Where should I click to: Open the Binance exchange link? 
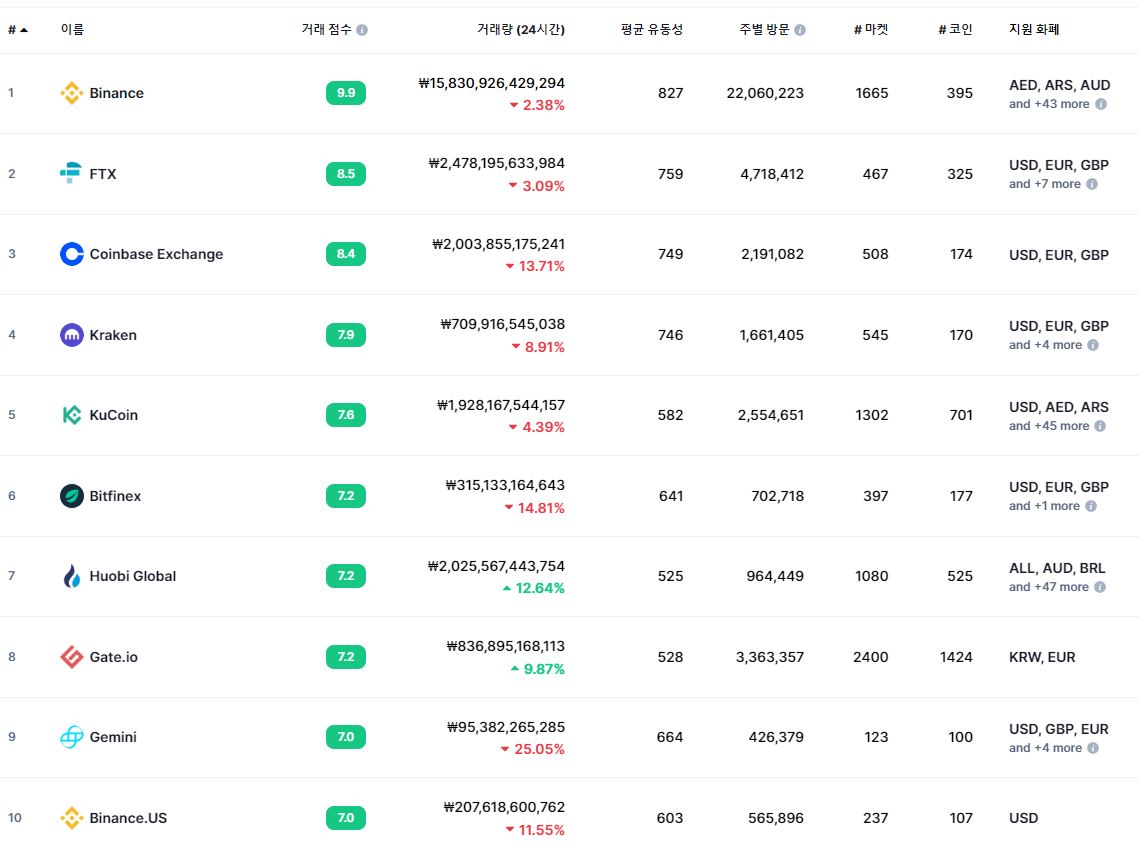point(116,93)
